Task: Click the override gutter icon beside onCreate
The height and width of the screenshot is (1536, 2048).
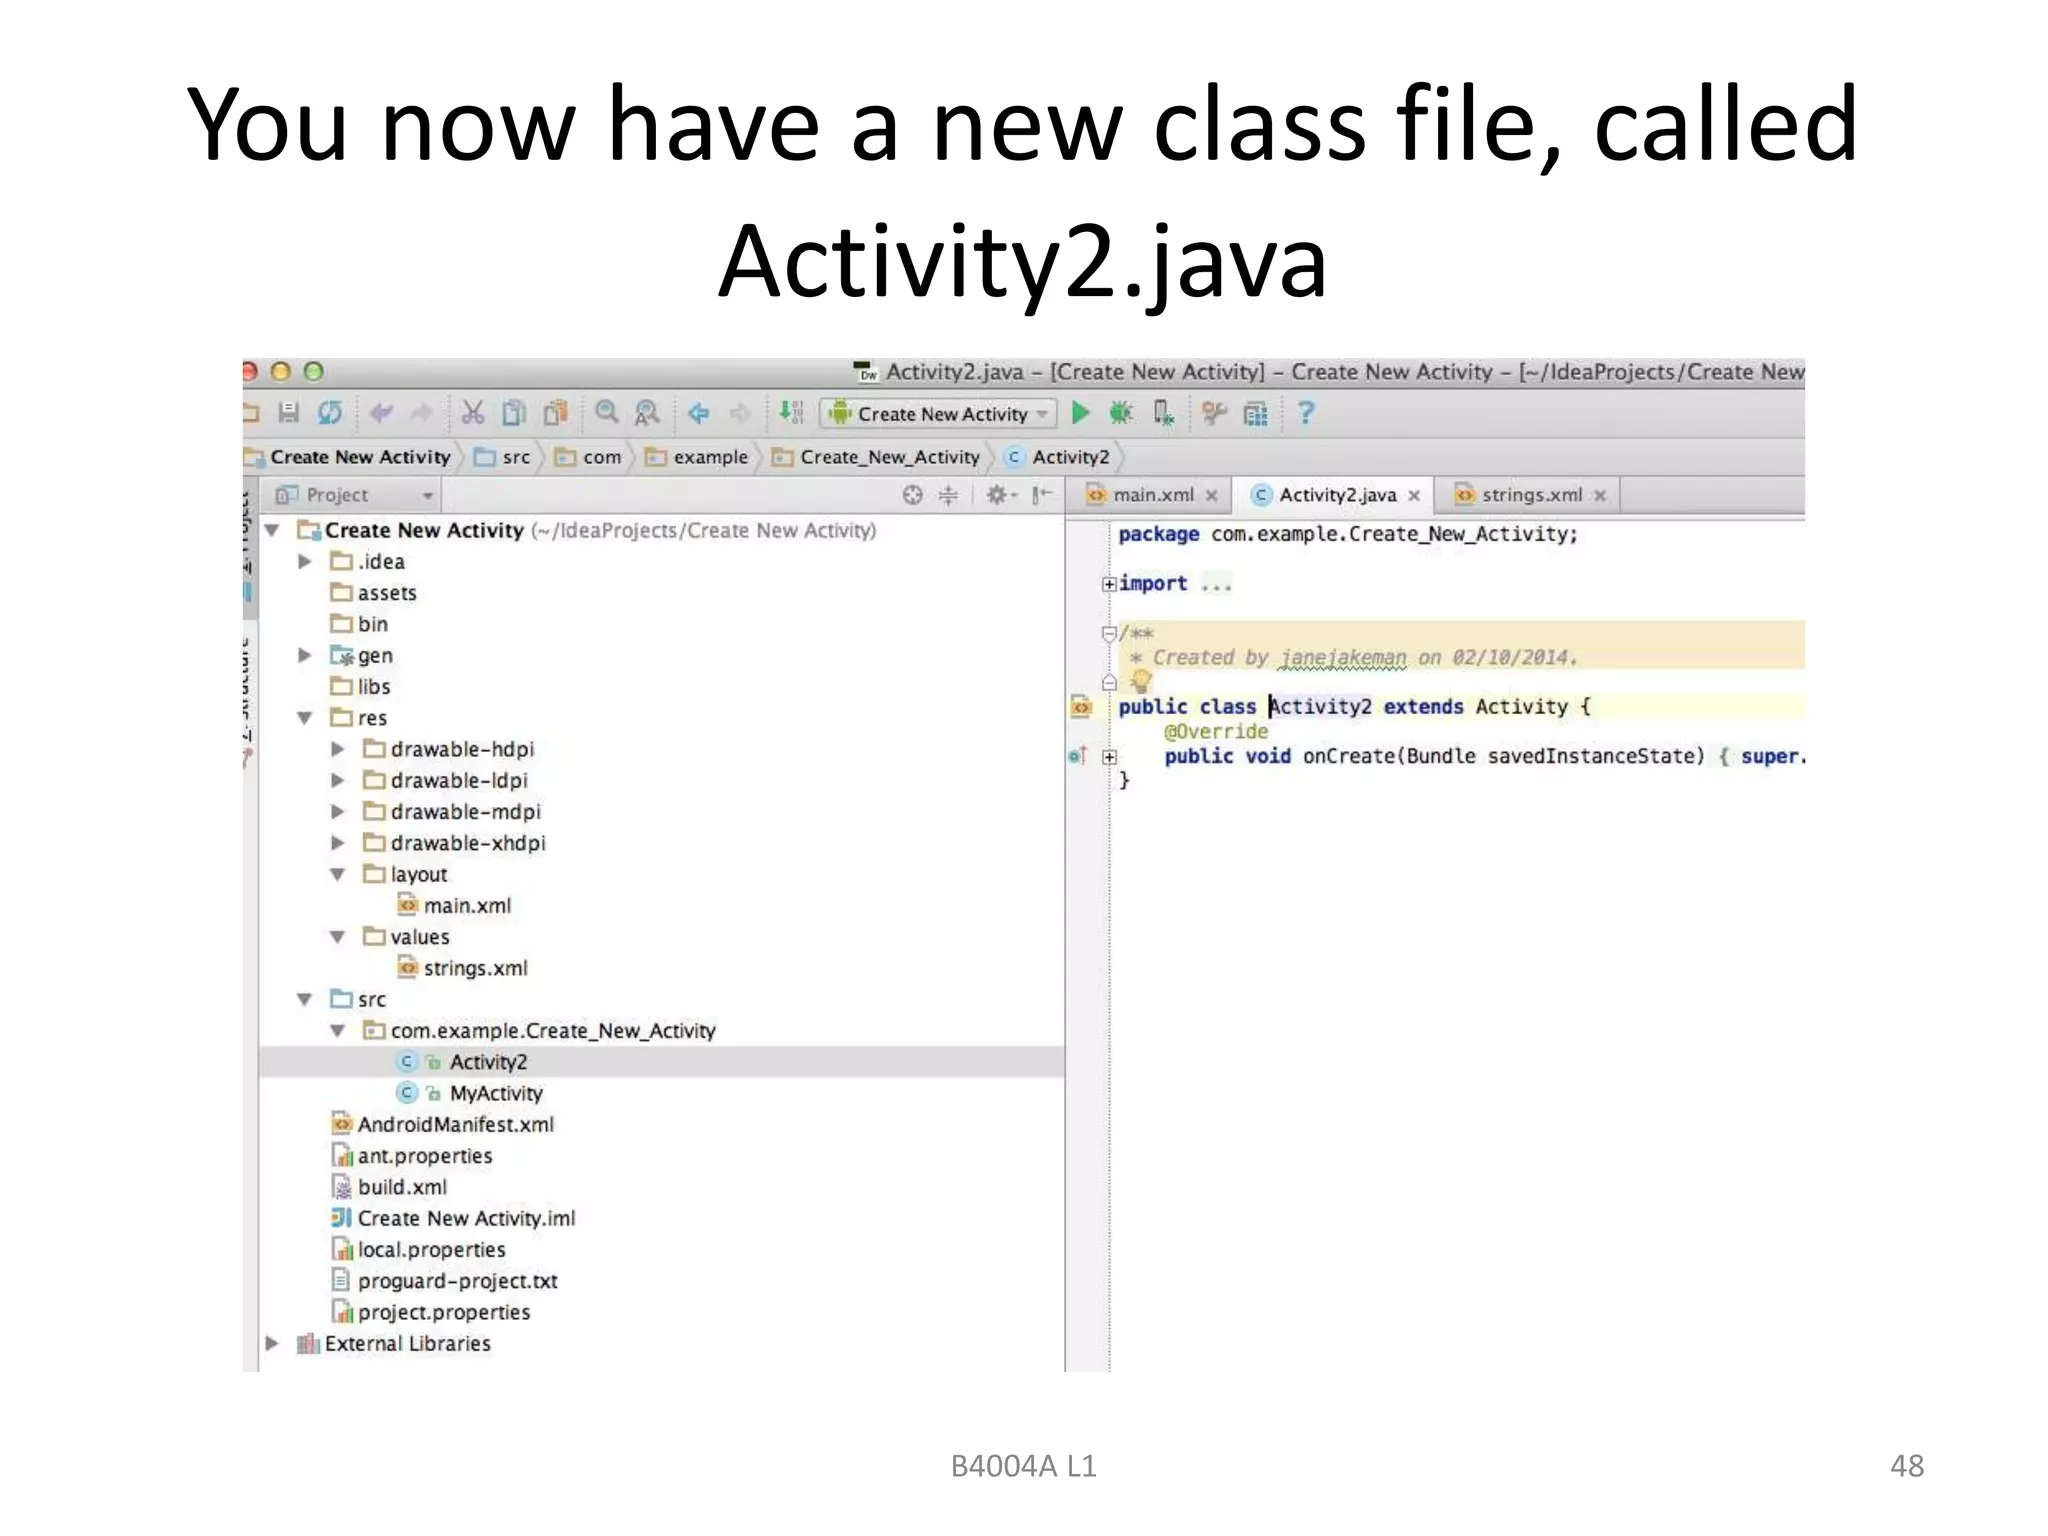Action: click(1077, 756)
